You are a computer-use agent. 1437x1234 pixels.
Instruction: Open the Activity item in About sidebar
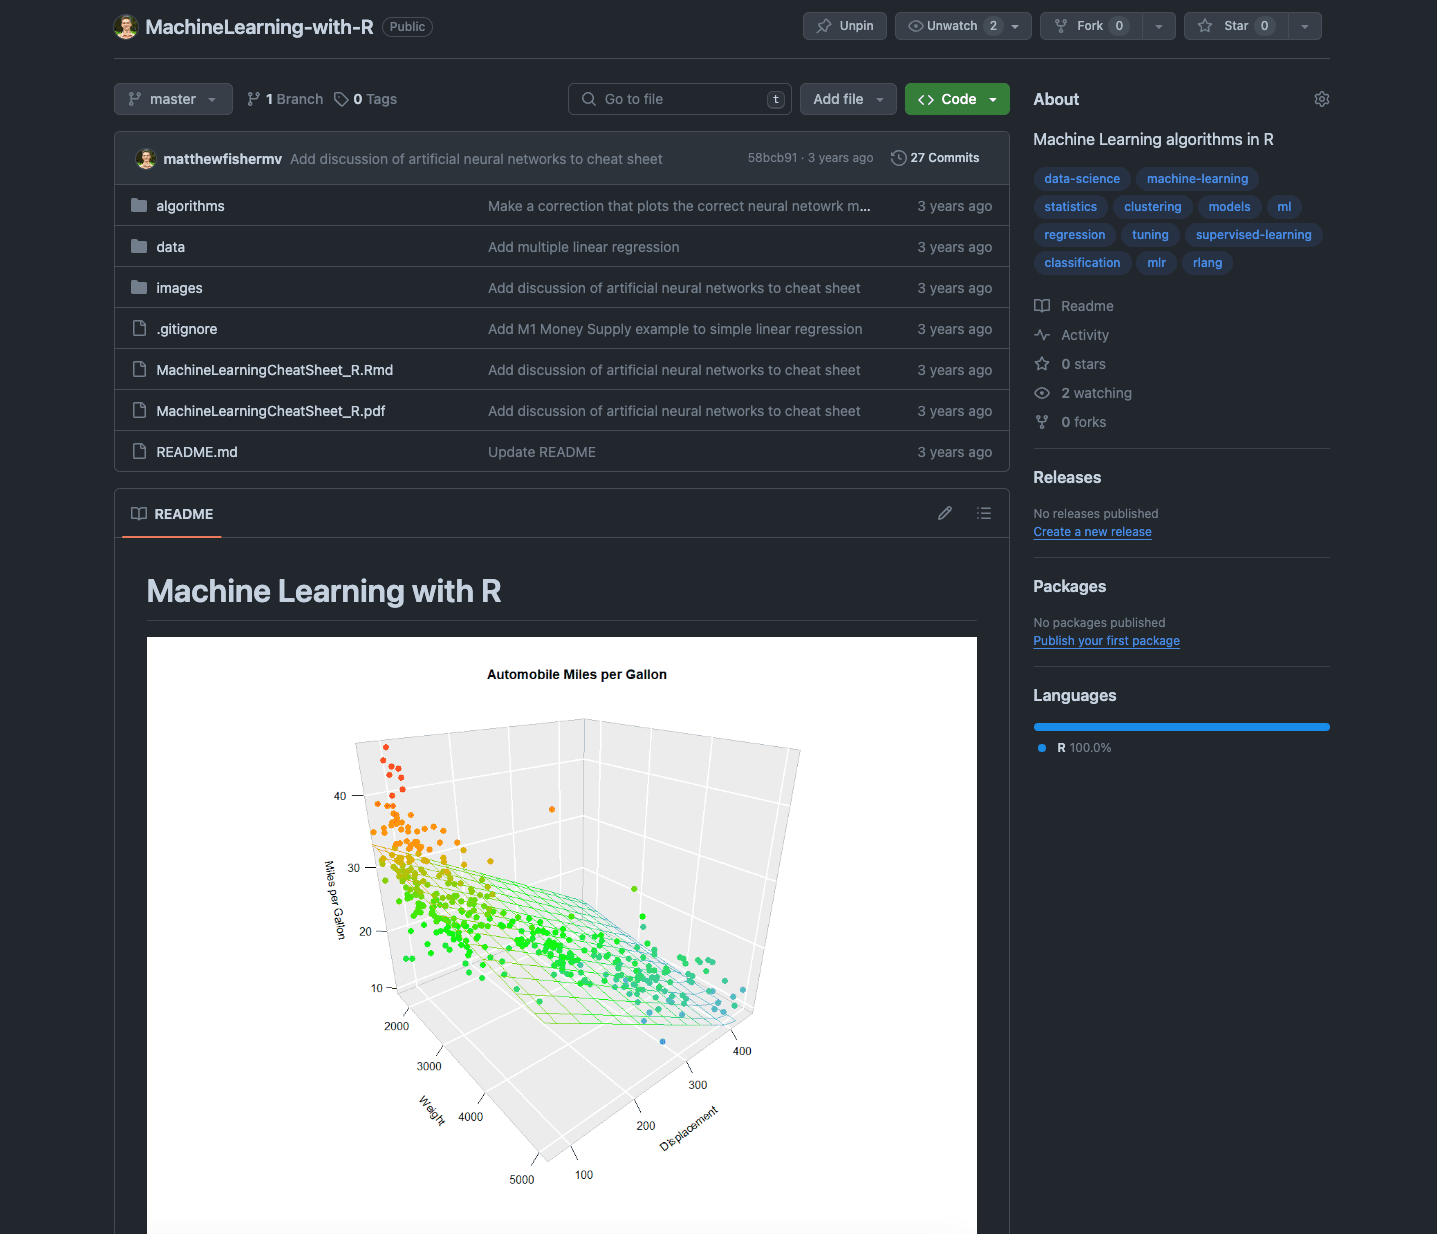point(1084,335)
